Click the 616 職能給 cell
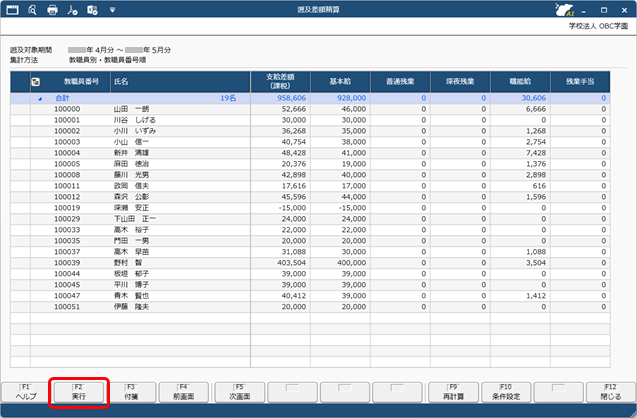Screen dimensions: 637x418 click(x=520, y=186)
